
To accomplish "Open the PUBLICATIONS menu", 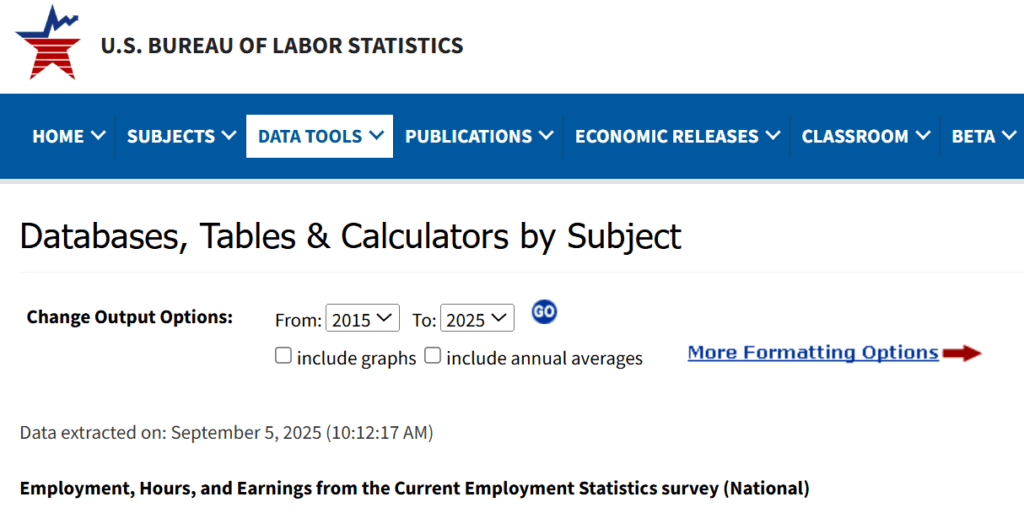I will click(x=479, y=136).
